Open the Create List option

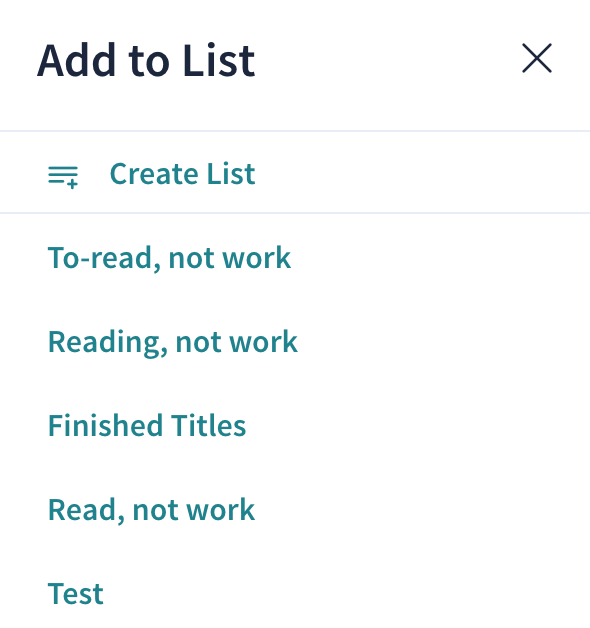(295, 173)
